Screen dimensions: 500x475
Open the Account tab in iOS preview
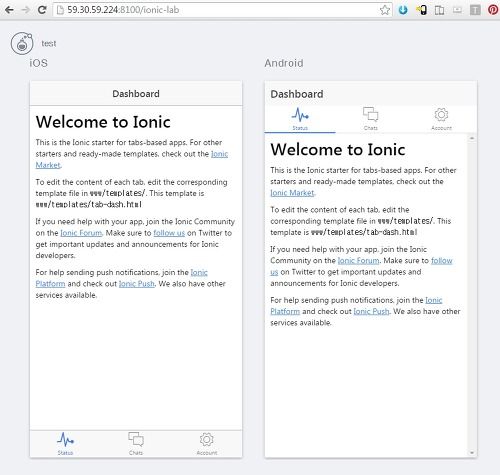coord(207,444)
